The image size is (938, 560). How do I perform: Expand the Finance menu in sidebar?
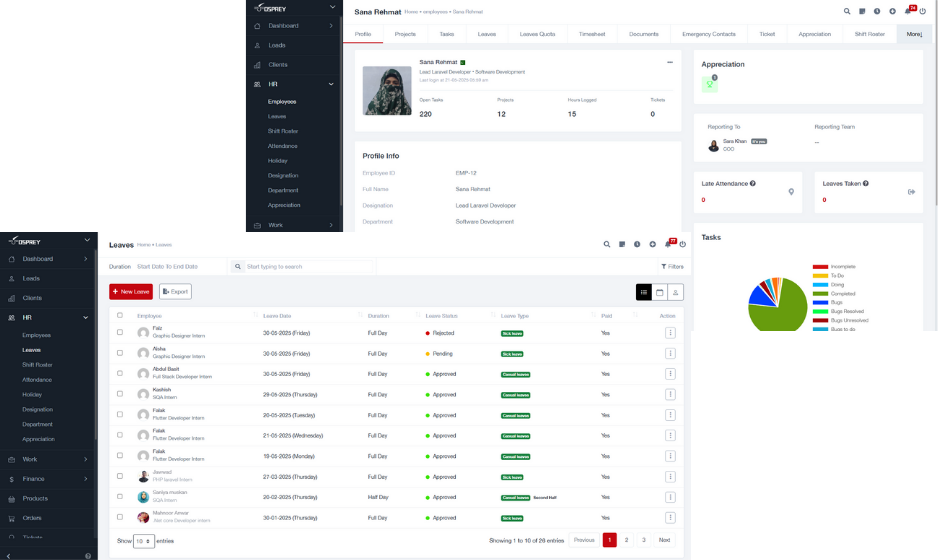(48, 479)
